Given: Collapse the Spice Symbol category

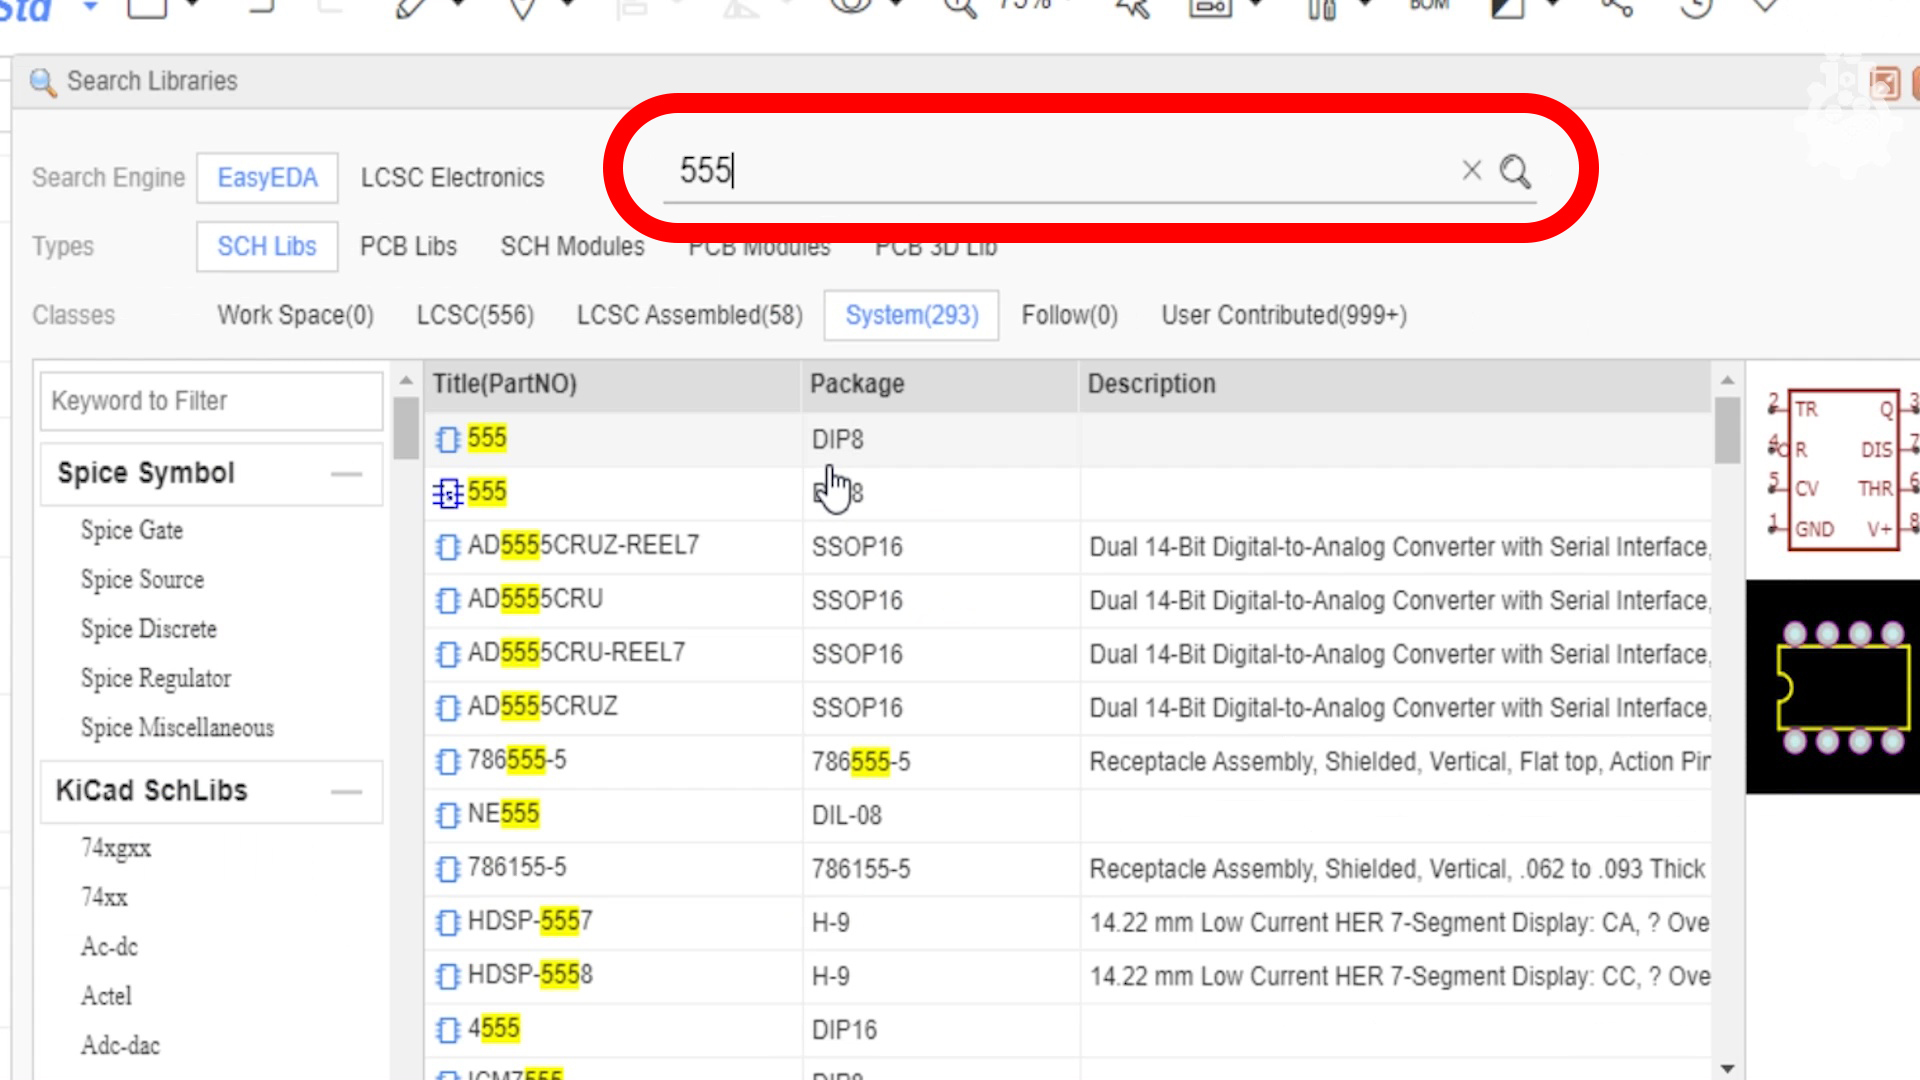Looking at the screenshot, I should [346, 474].
